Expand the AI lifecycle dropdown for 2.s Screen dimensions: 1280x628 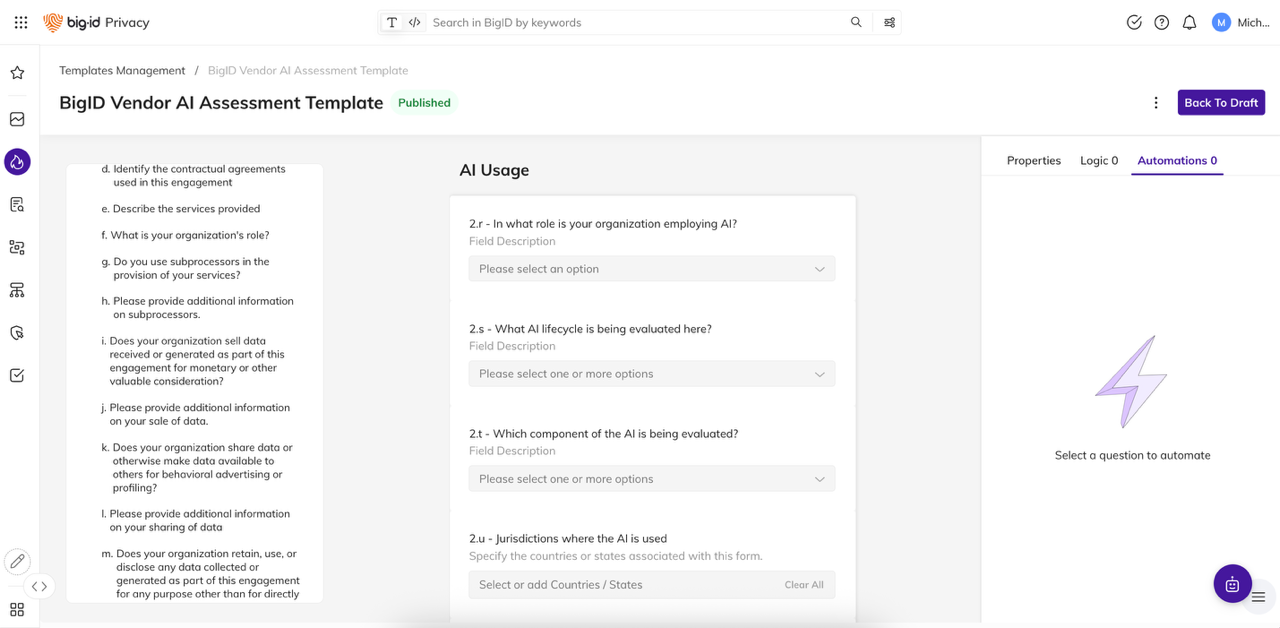(651, 374)
